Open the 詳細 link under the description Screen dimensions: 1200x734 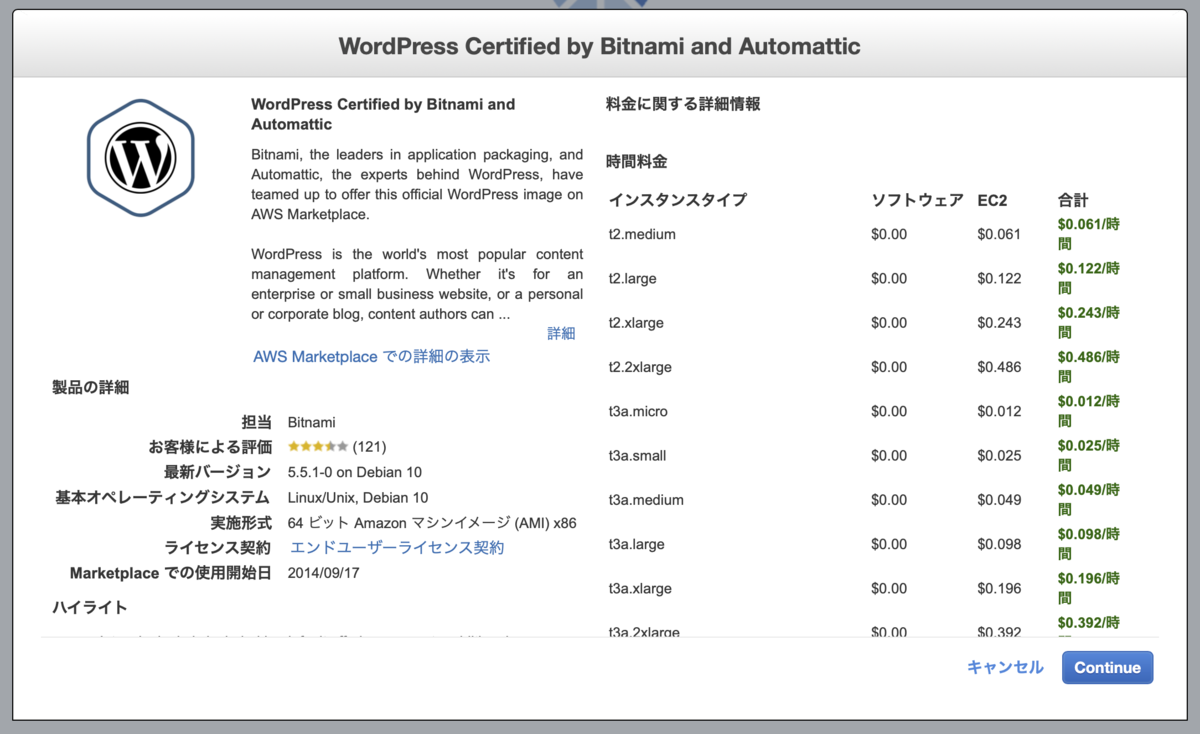point(561,333)
